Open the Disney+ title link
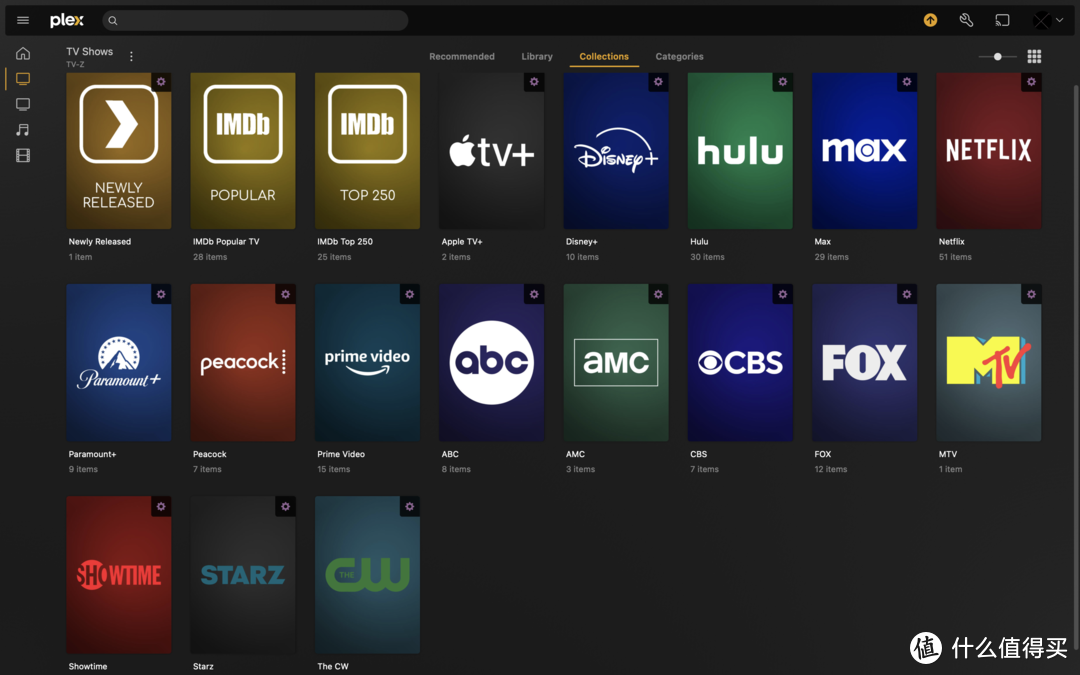Image resolution: width=1080 pixels, height=675 pixels. click(581, 242)
